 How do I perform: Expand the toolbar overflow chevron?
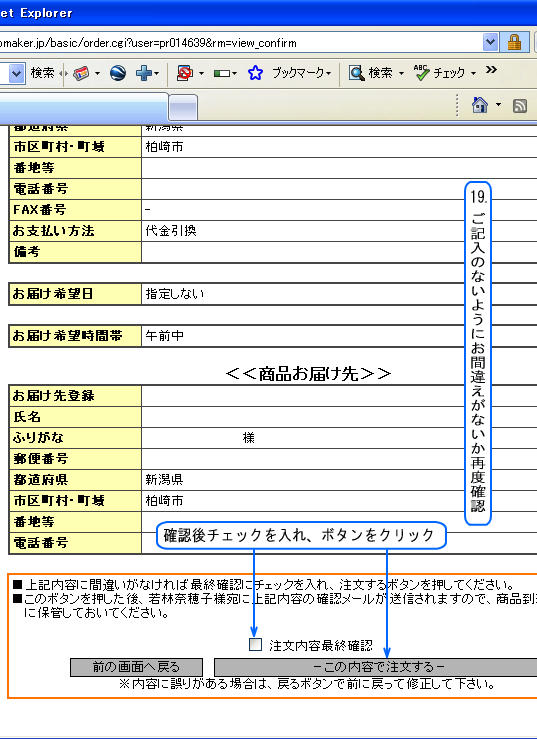(x=491, y=70)
